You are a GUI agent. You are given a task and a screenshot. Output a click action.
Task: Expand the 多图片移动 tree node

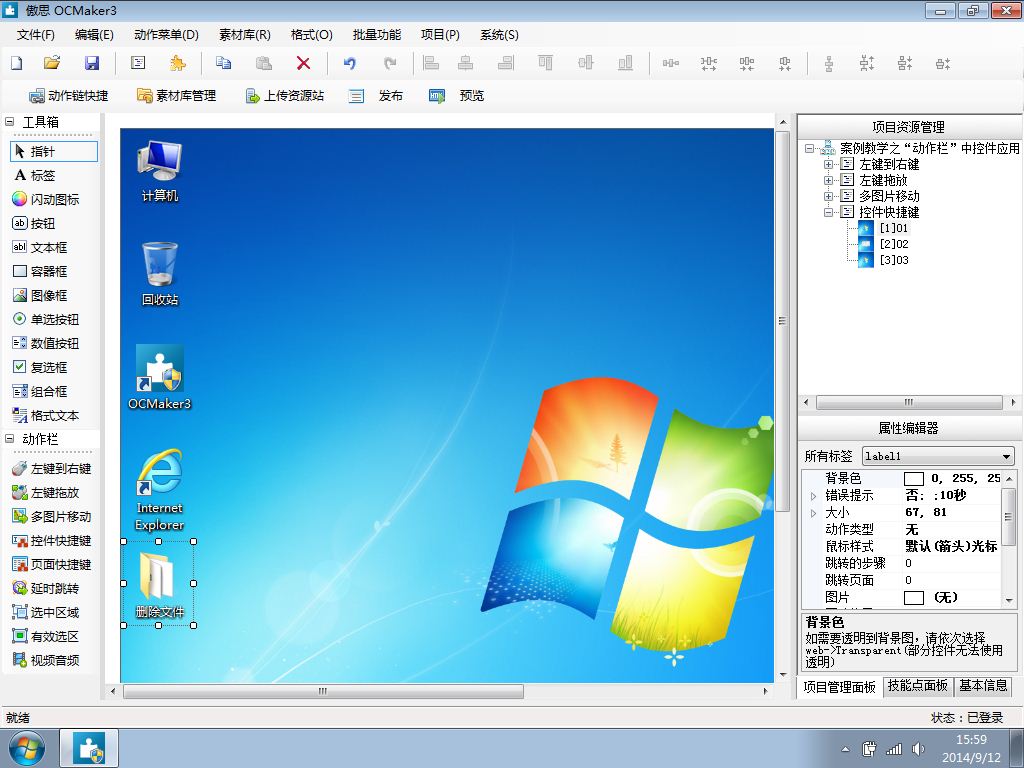point(828,196)
